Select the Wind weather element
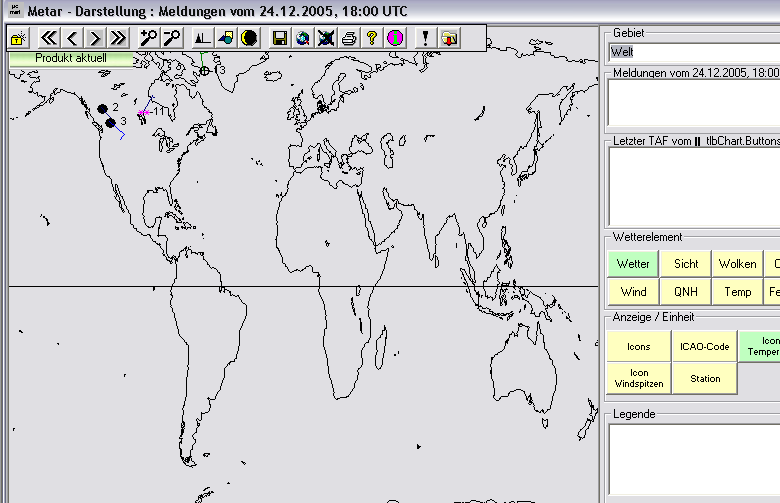This screenshot has width=780, height=503. [x=632, y=292]
